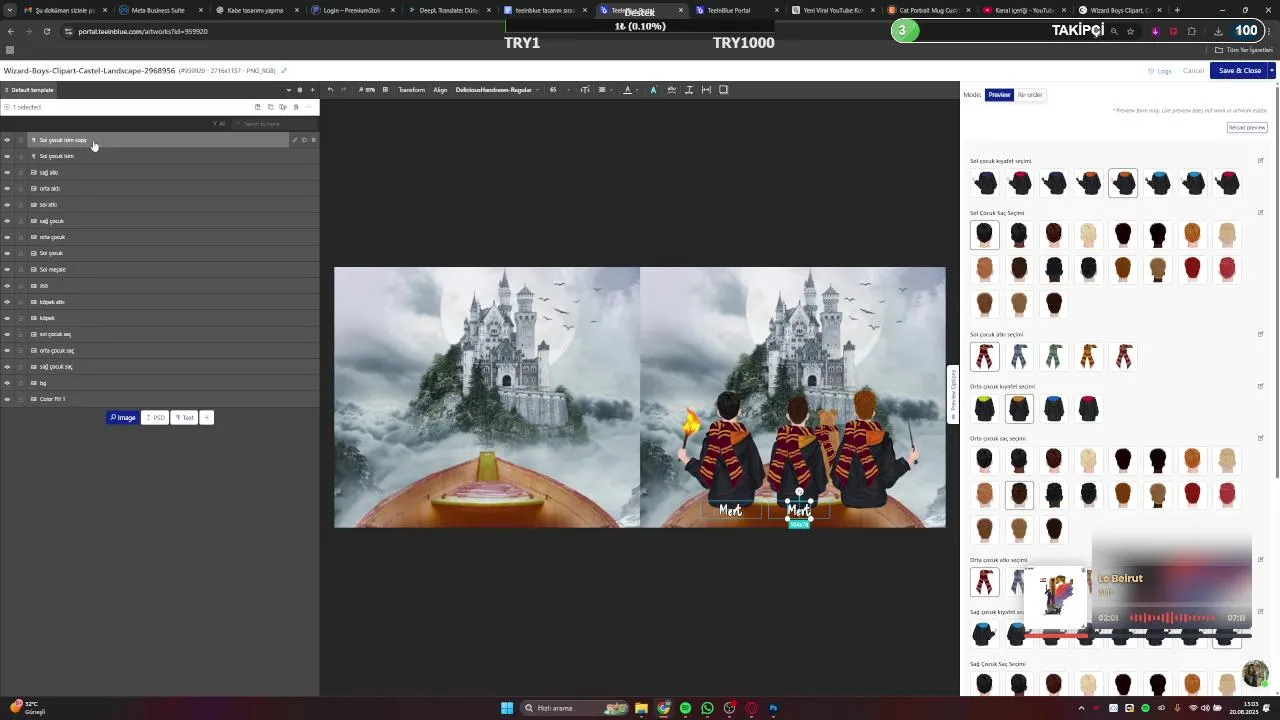
Task: Toggle lock on the sağ çocuk saç layer
Action: pyautogui.click(x=20, y=367)
